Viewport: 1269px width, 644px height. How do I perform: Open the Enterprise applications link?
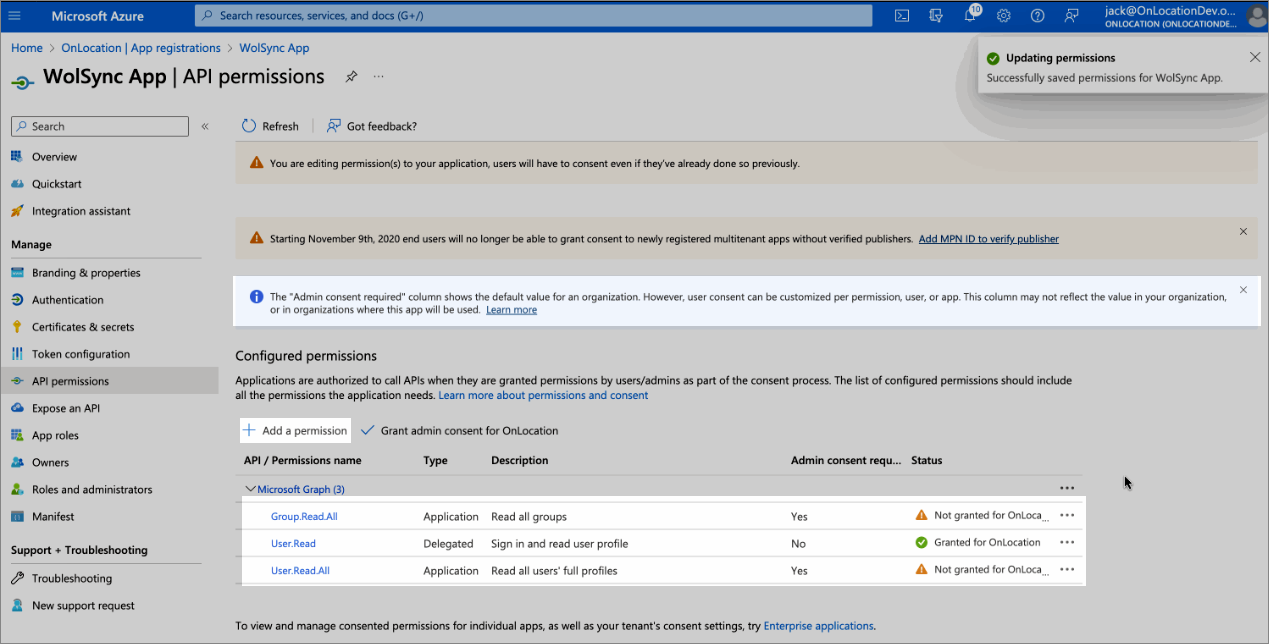tap(818, 626)
